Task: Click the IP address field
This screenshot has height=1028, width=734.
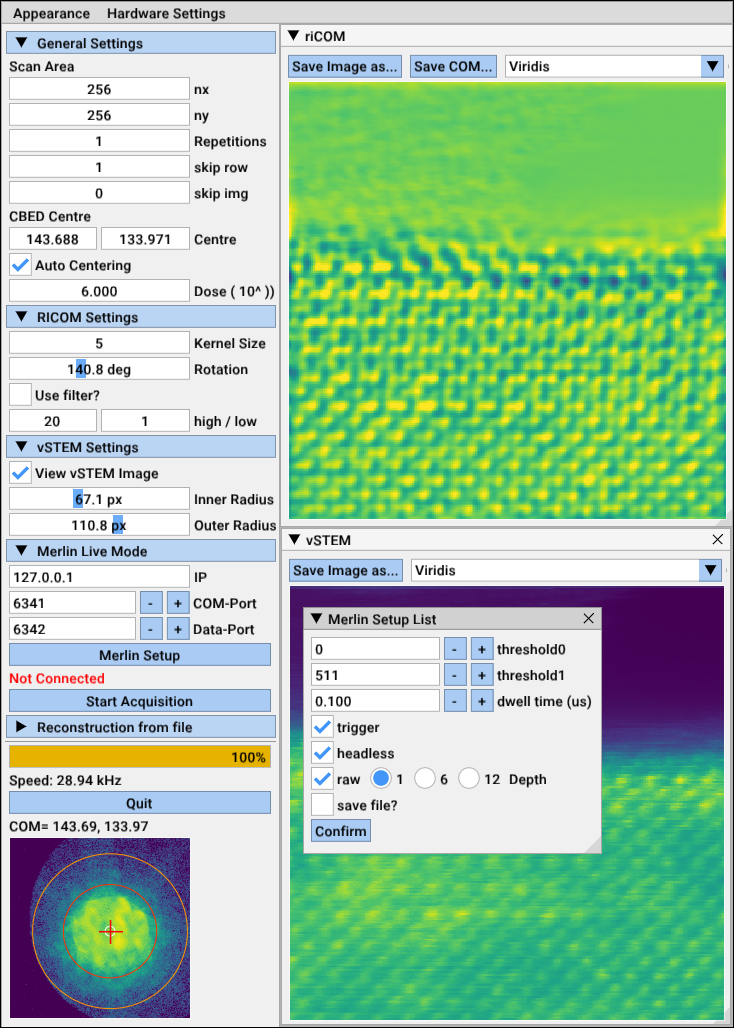Action: 99,577
